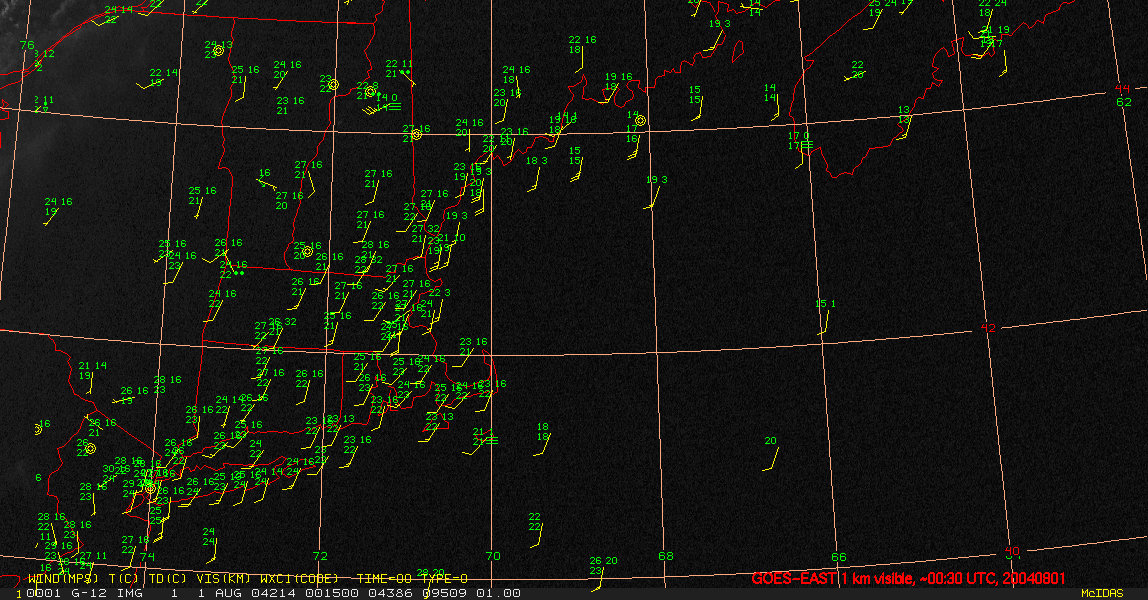Click the station plot reading 27 18
The image size is (1148, 600).
135,540
